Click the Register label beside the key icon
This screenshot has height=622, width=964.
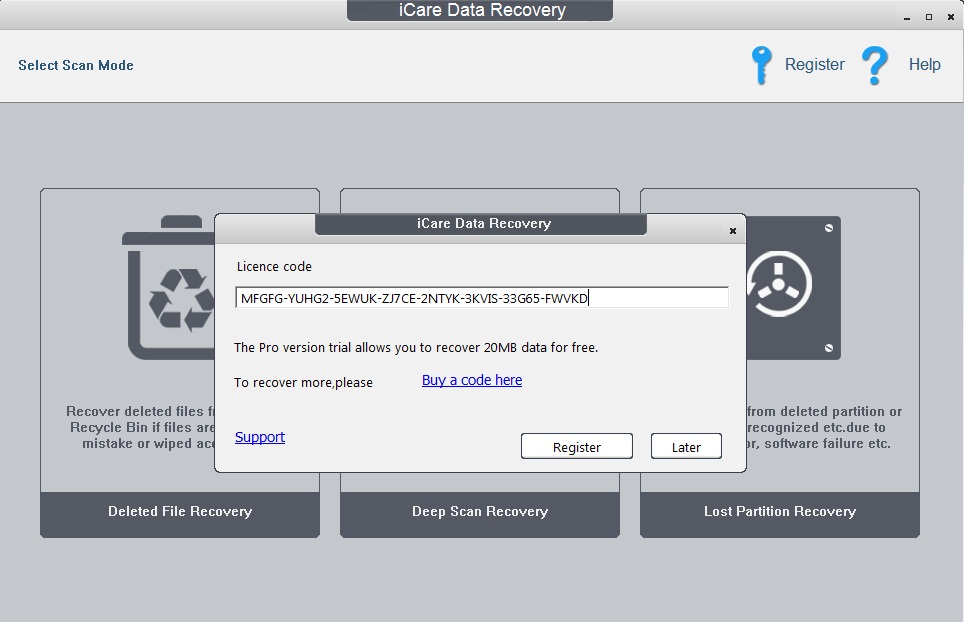click(815, 64)
